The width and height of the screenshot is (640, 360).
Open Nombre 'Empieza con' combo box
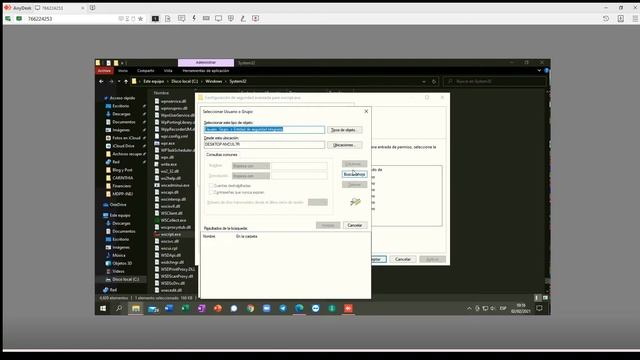click(251, 166)
